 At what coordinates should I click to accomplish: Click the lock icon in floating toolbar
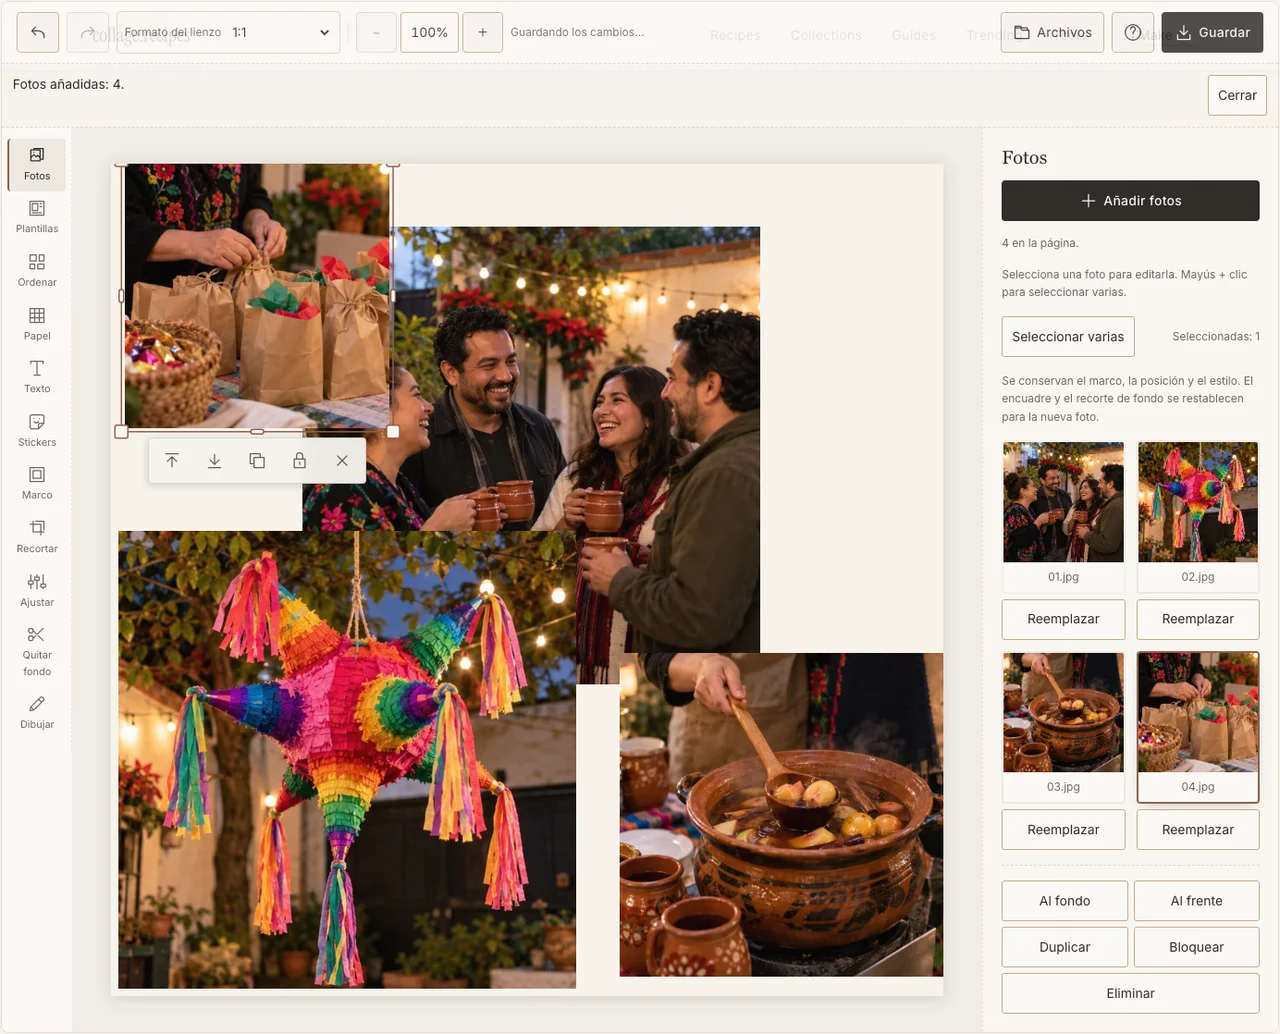[299, 461]
